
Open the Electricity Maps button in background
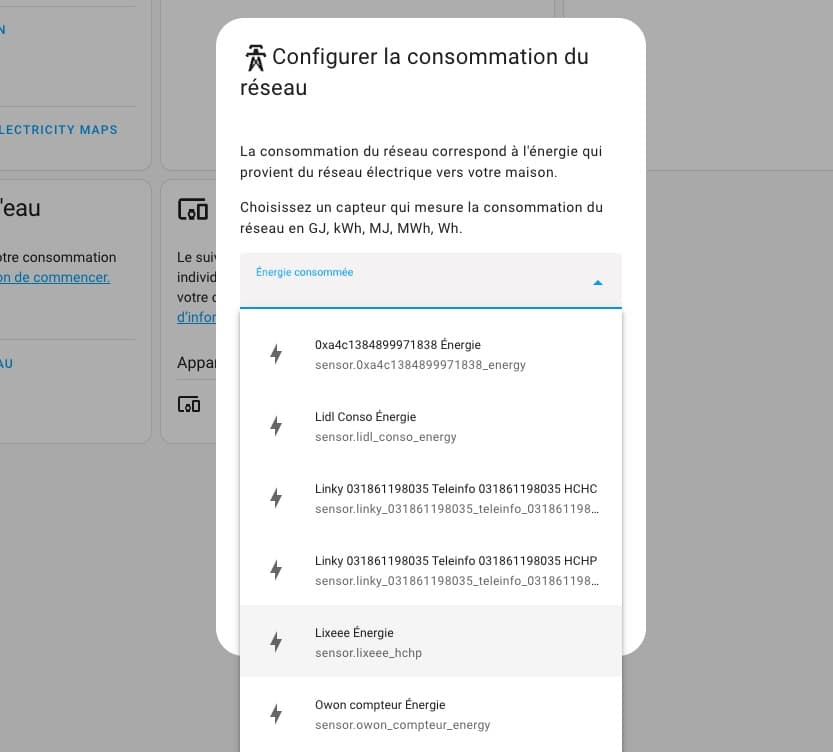[58, 130]
